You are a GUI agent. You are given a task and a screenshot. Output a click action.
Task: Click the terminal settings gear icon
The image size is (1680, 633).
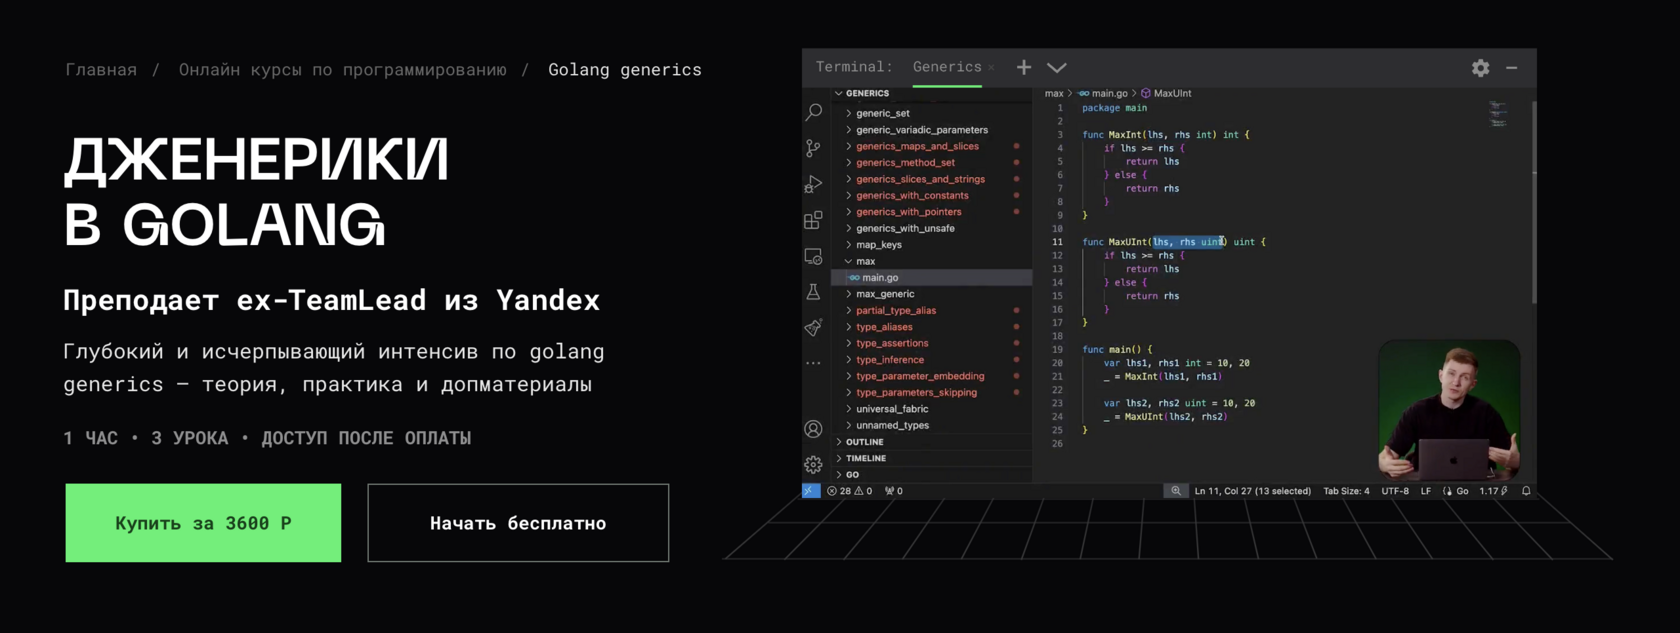[x=1480, y=68]
